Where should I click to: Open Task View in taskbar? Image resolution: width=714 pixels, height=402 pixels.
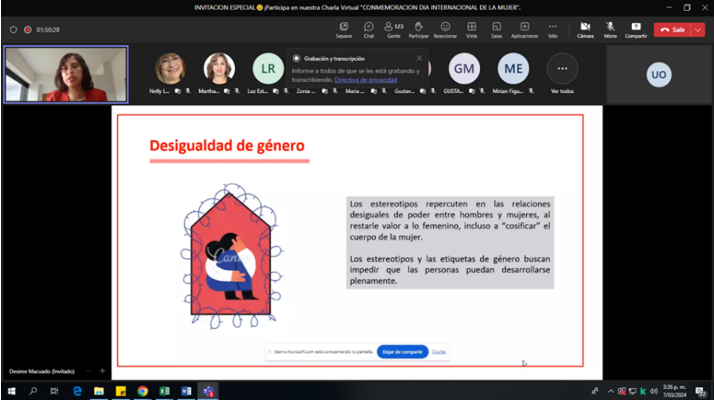tap(54, 391)
